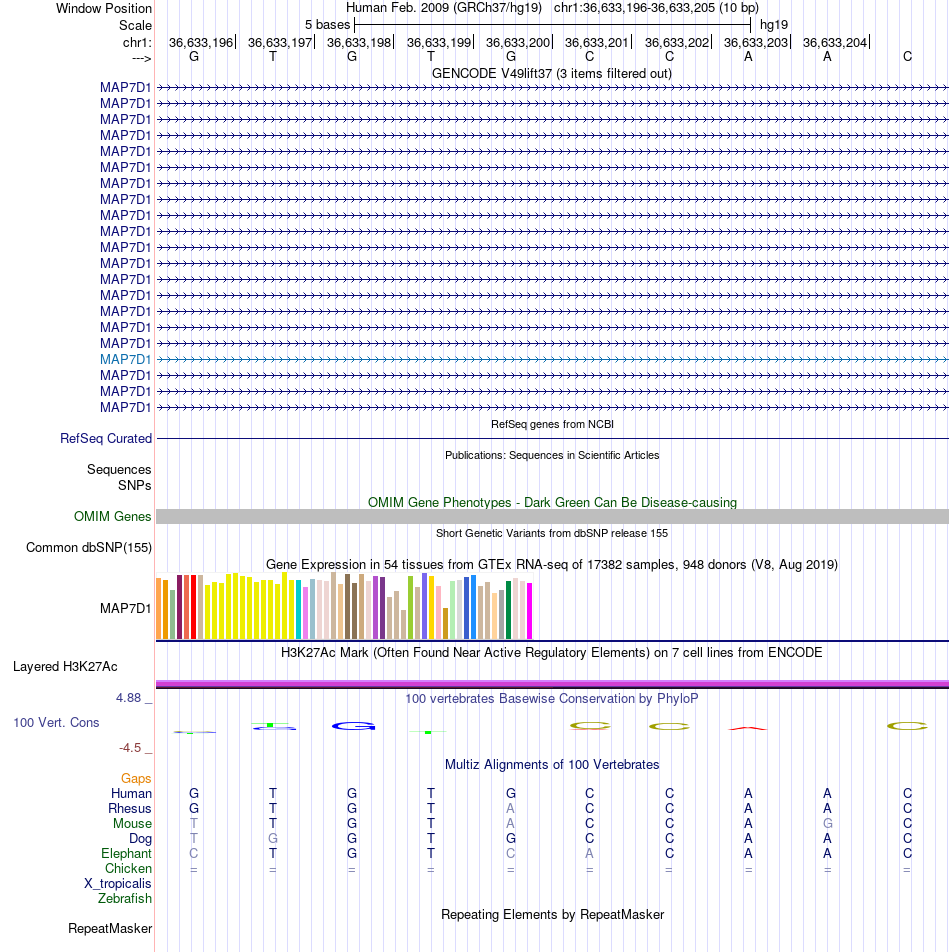Click the gray OMIM Genes item bar

point(552,517)
